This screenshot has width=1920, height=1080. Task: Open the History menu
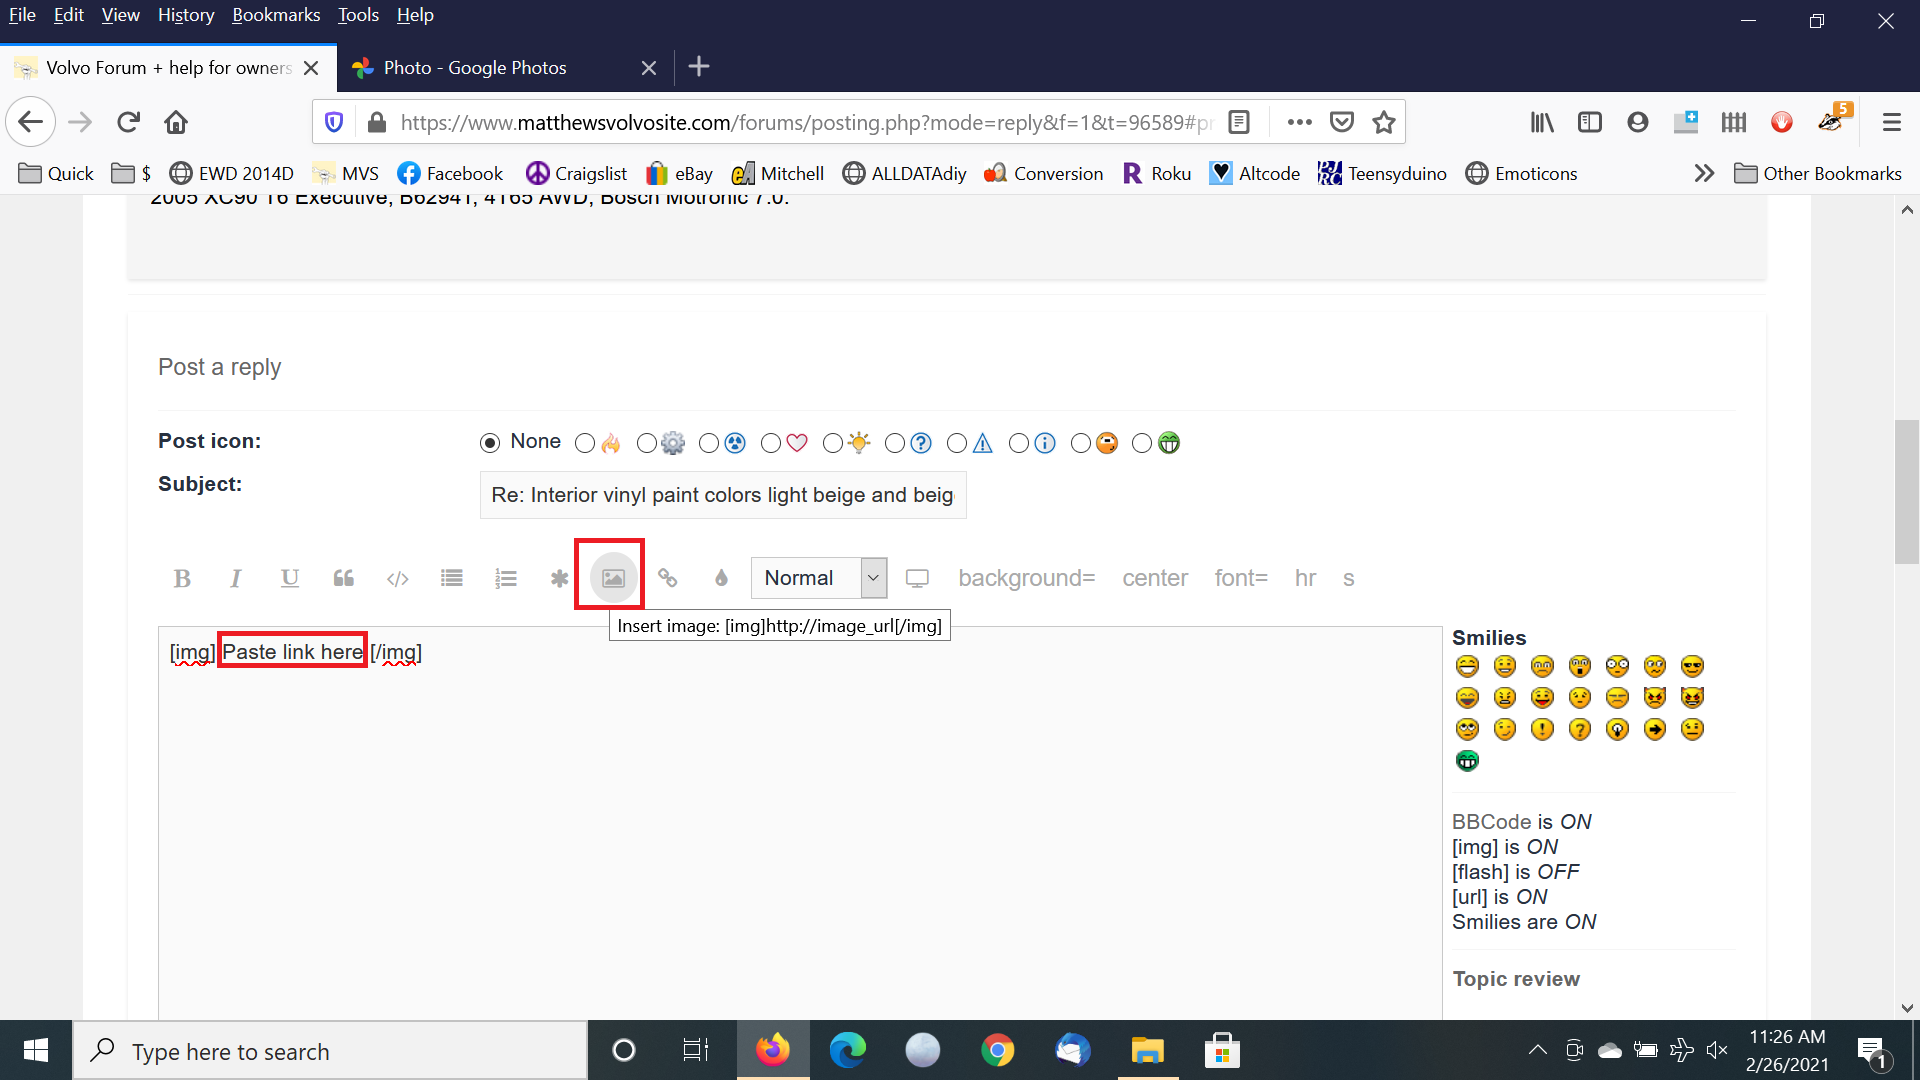(x=186, y=15)
